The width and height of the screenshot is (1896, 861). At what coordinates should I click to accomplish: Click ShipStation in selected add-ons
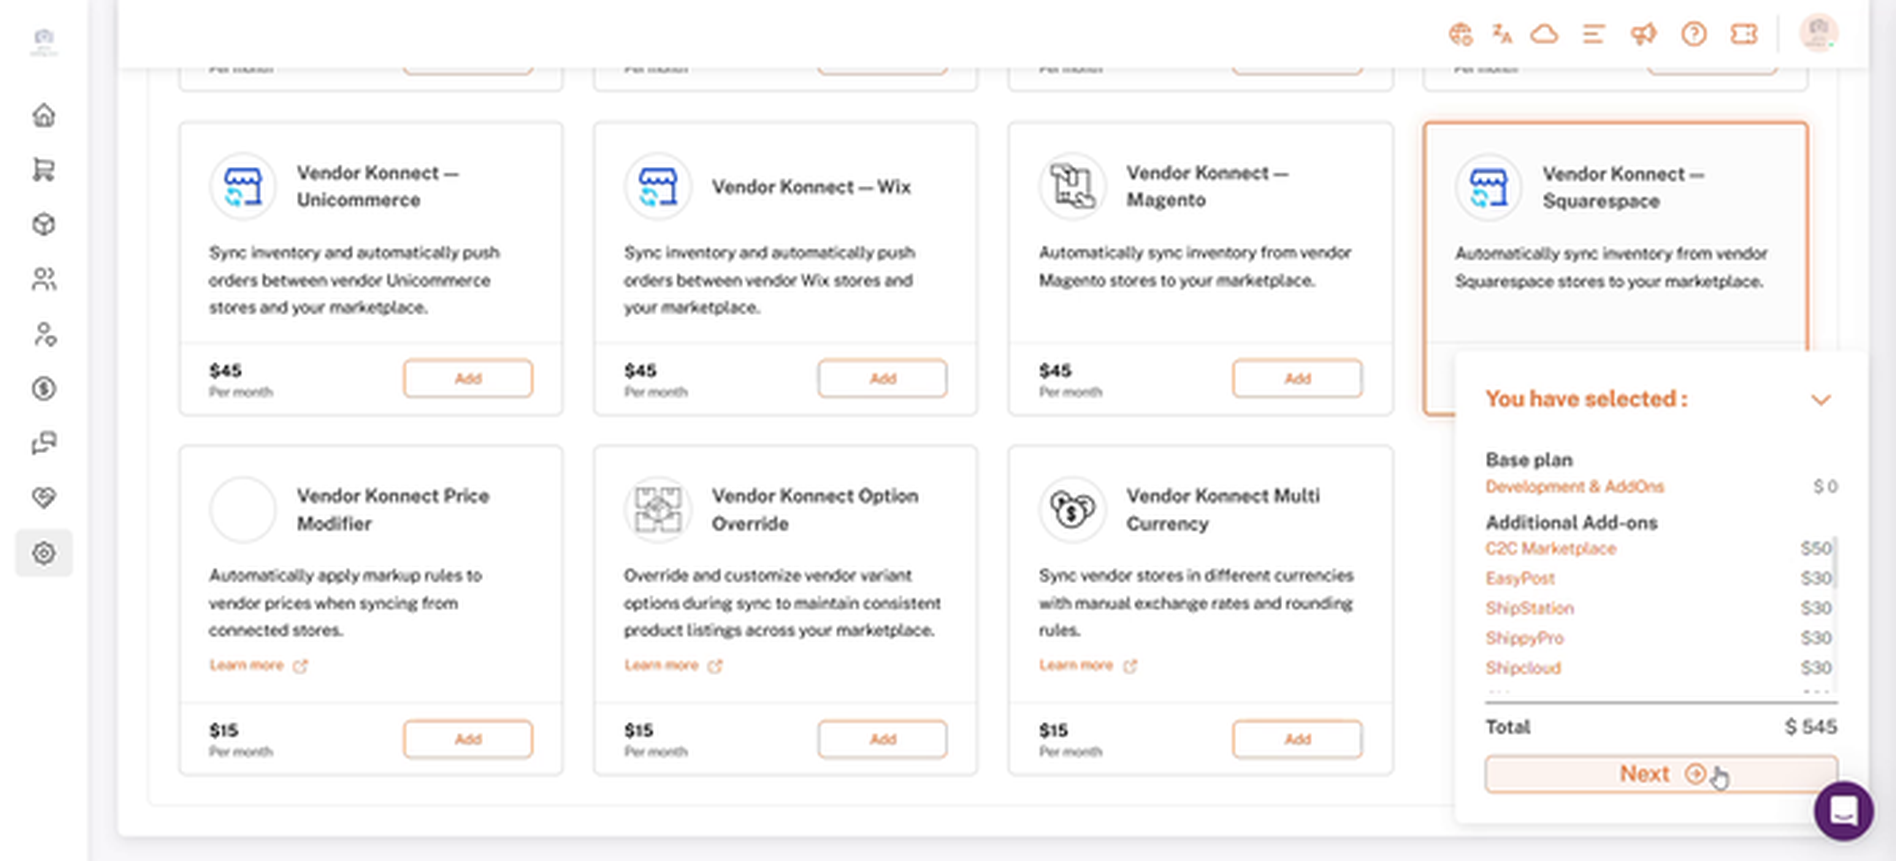click(x=1529, y=608)
